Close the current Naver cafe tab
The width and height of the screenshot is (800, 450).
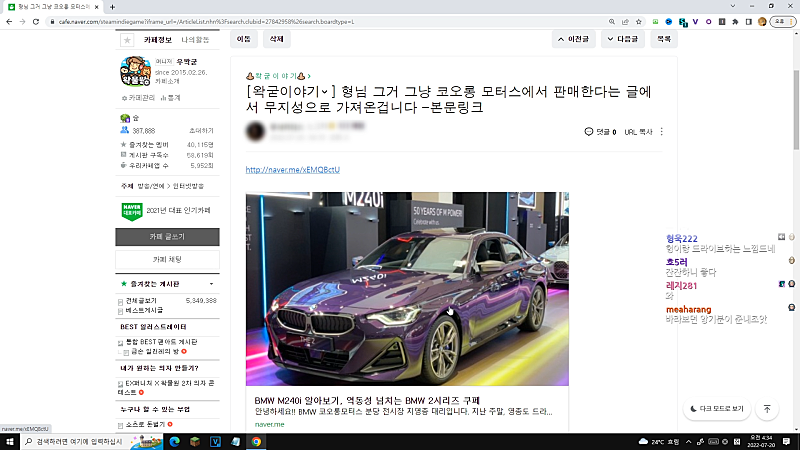point(96,7)
